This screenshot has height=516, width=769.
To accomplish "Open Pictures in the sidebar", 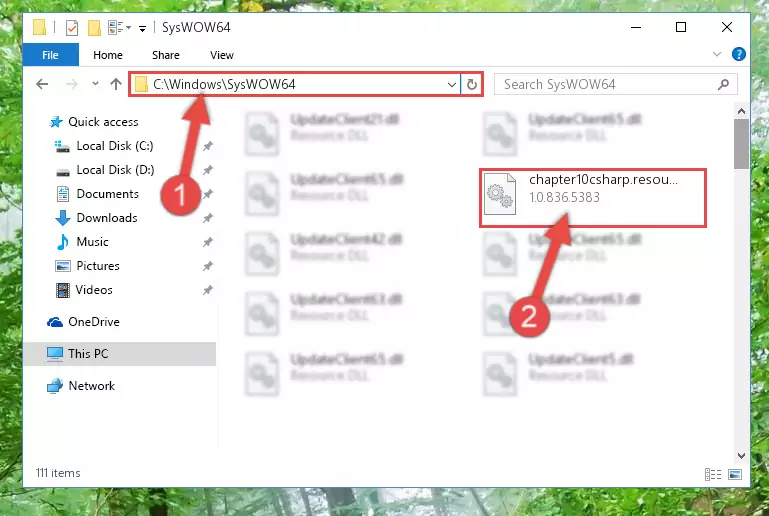I will coord(87,266).
